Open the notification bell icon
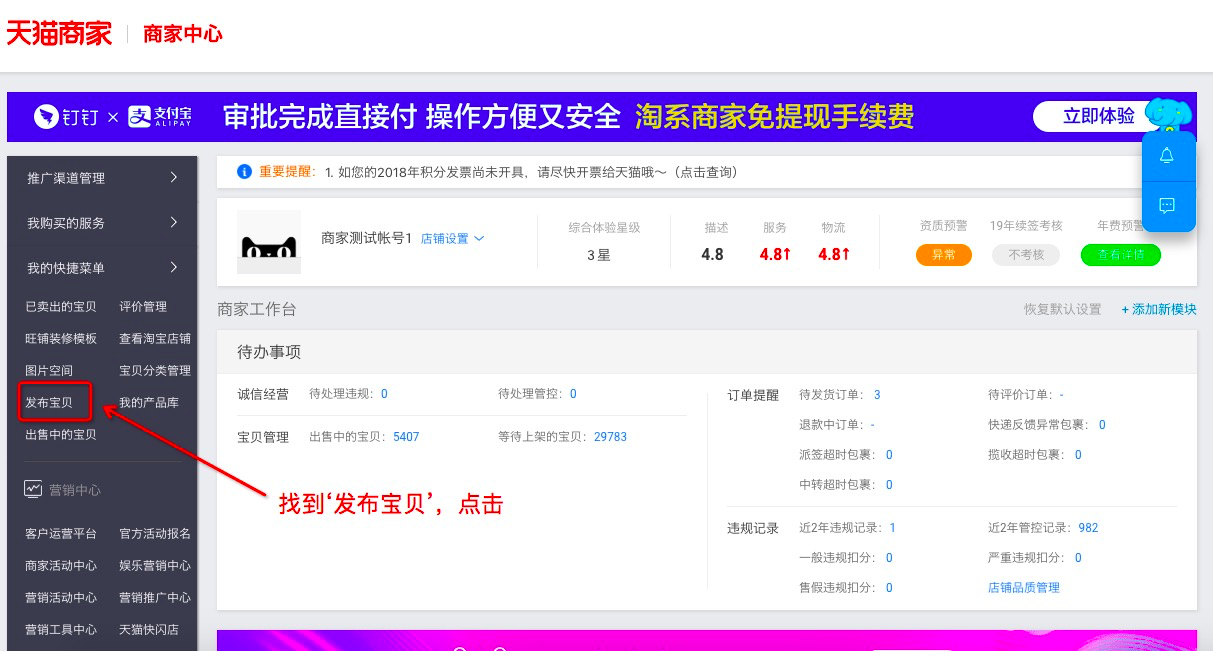 pyautogui.click(x=1167, y=156)
